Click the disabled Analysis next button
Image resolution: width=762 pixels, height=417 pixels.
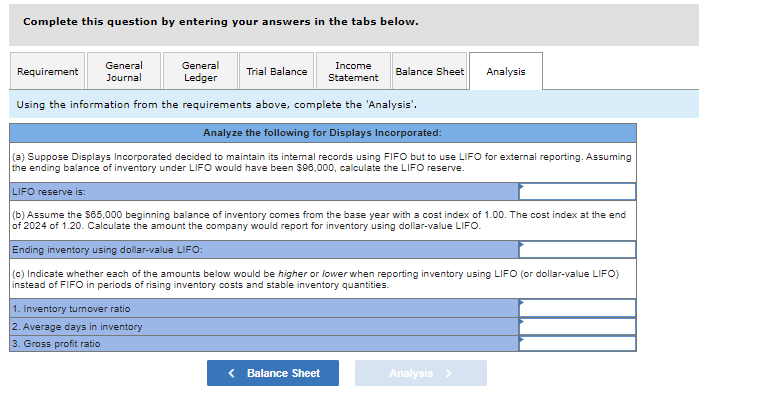tap(421, 373)
